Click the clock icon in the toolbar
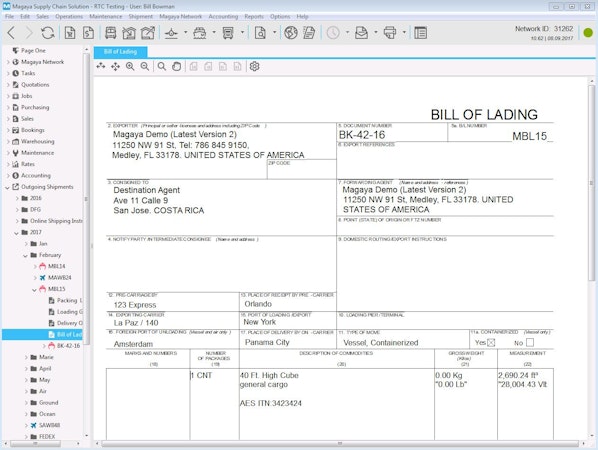The height and width of the screenshot is (450, 598). pos(333,33)
